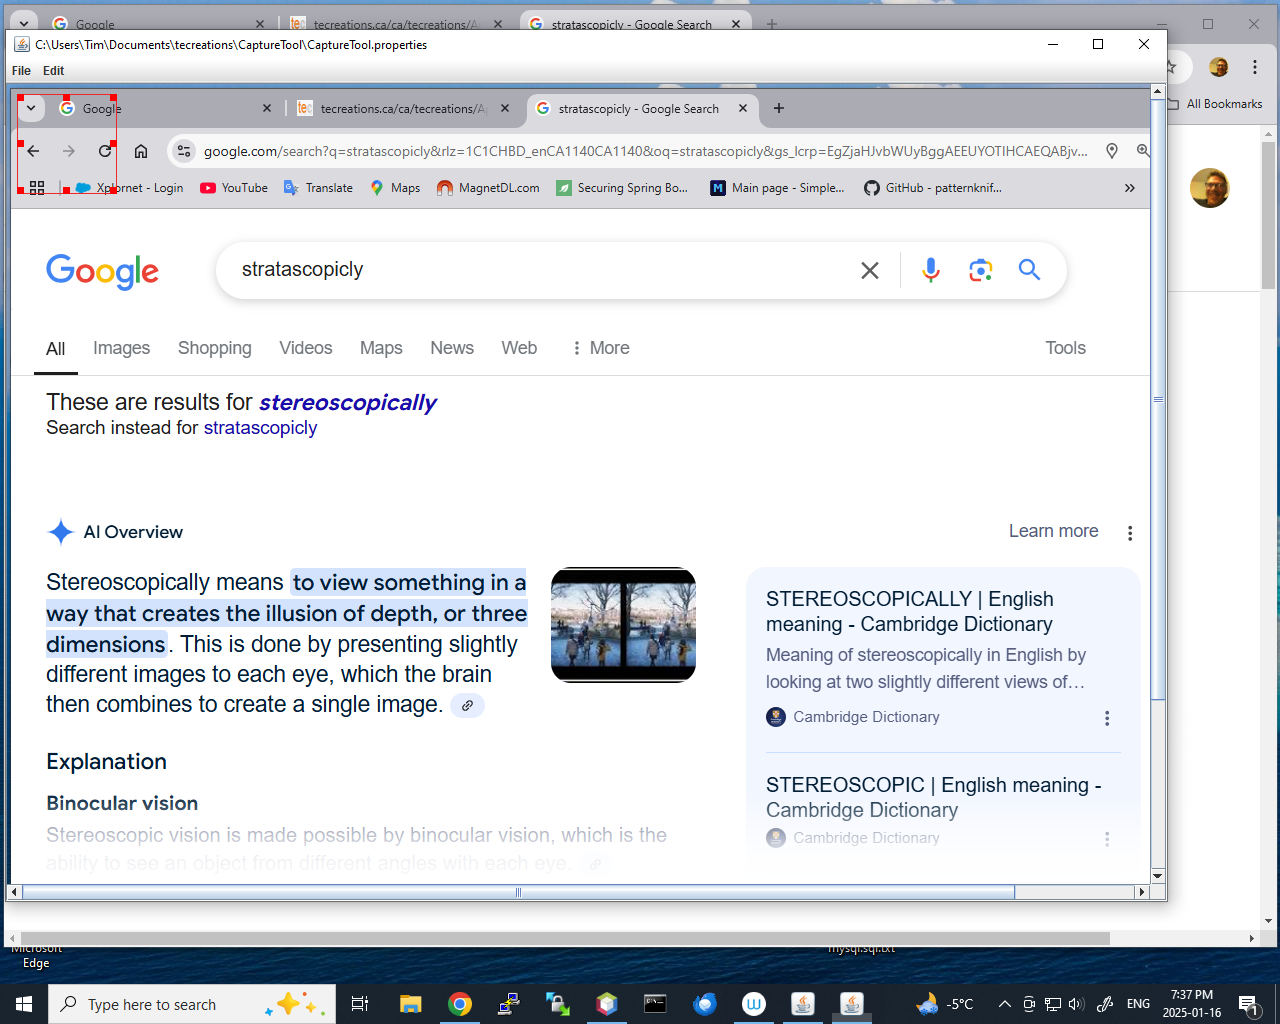Open the Maps bookmark in bookmarks bar

(395, 188)
